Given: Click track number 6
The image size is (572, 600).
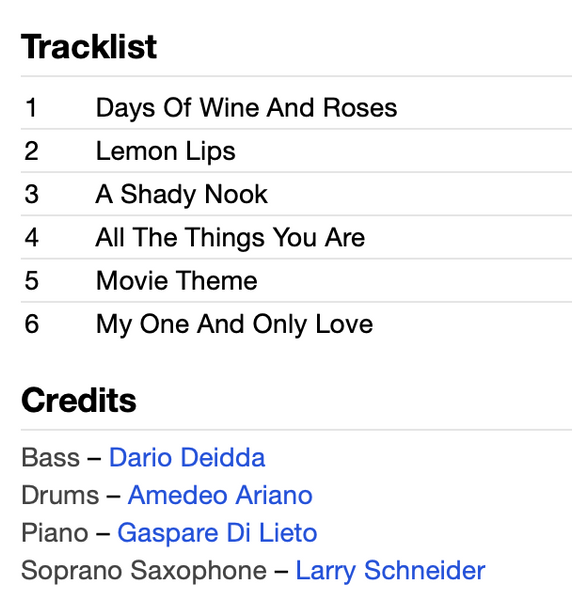Looking at the screenshot, I should tap(31, 324).
